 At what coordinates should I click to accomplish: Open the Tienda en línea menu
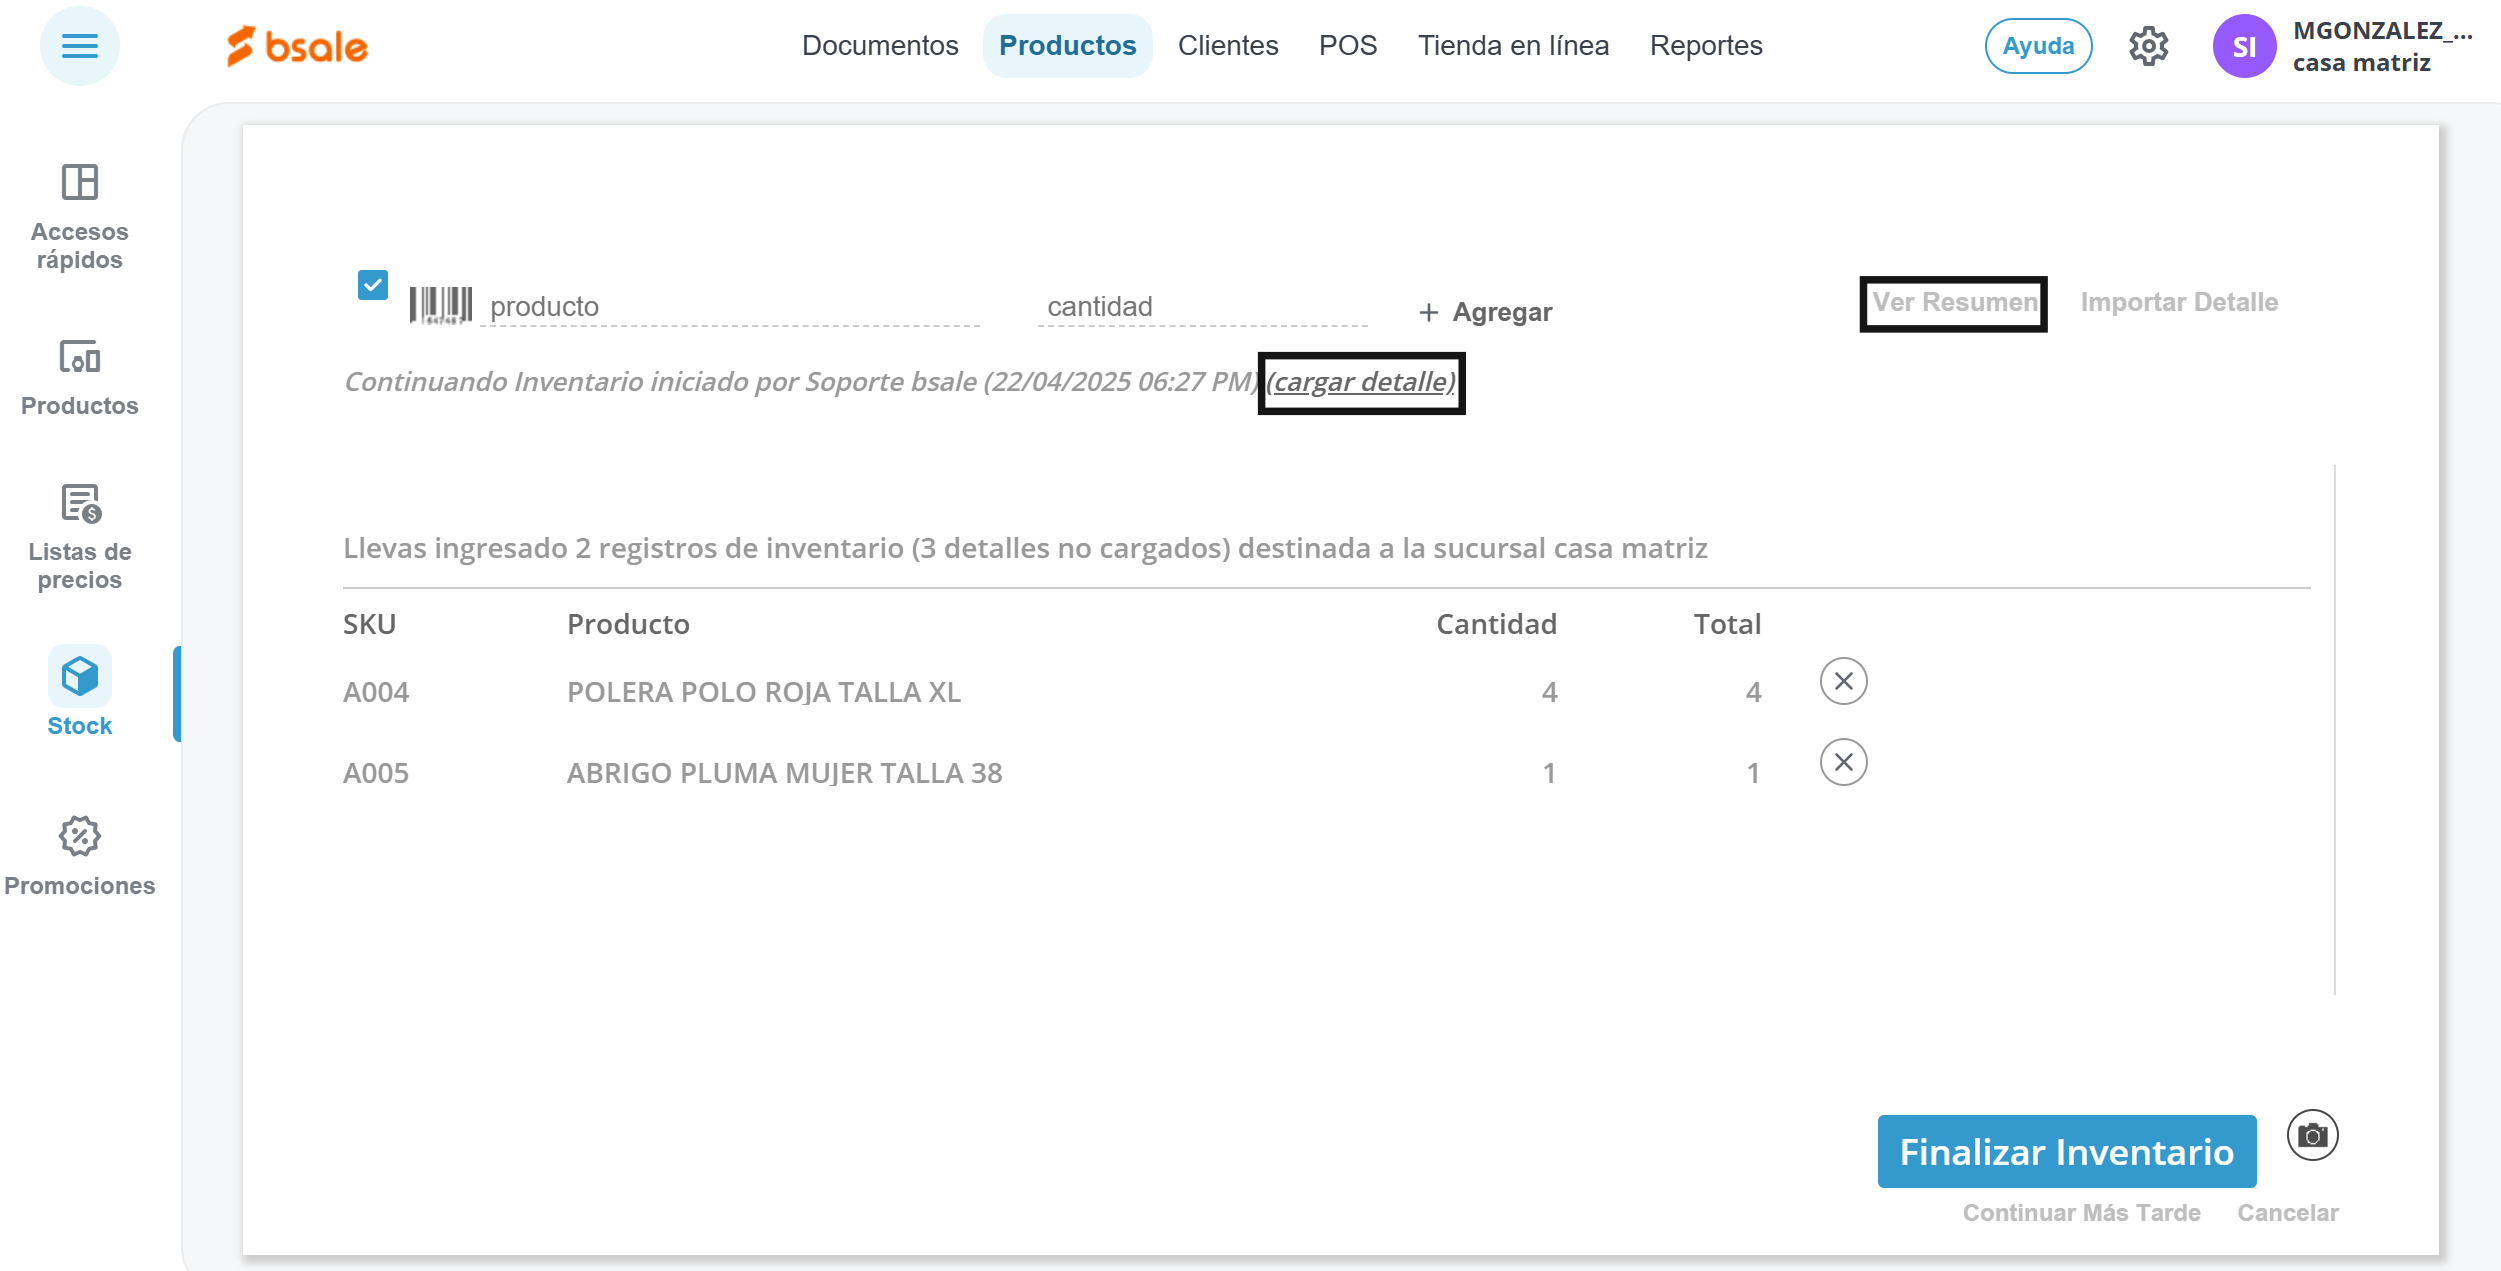[1512, 46]
